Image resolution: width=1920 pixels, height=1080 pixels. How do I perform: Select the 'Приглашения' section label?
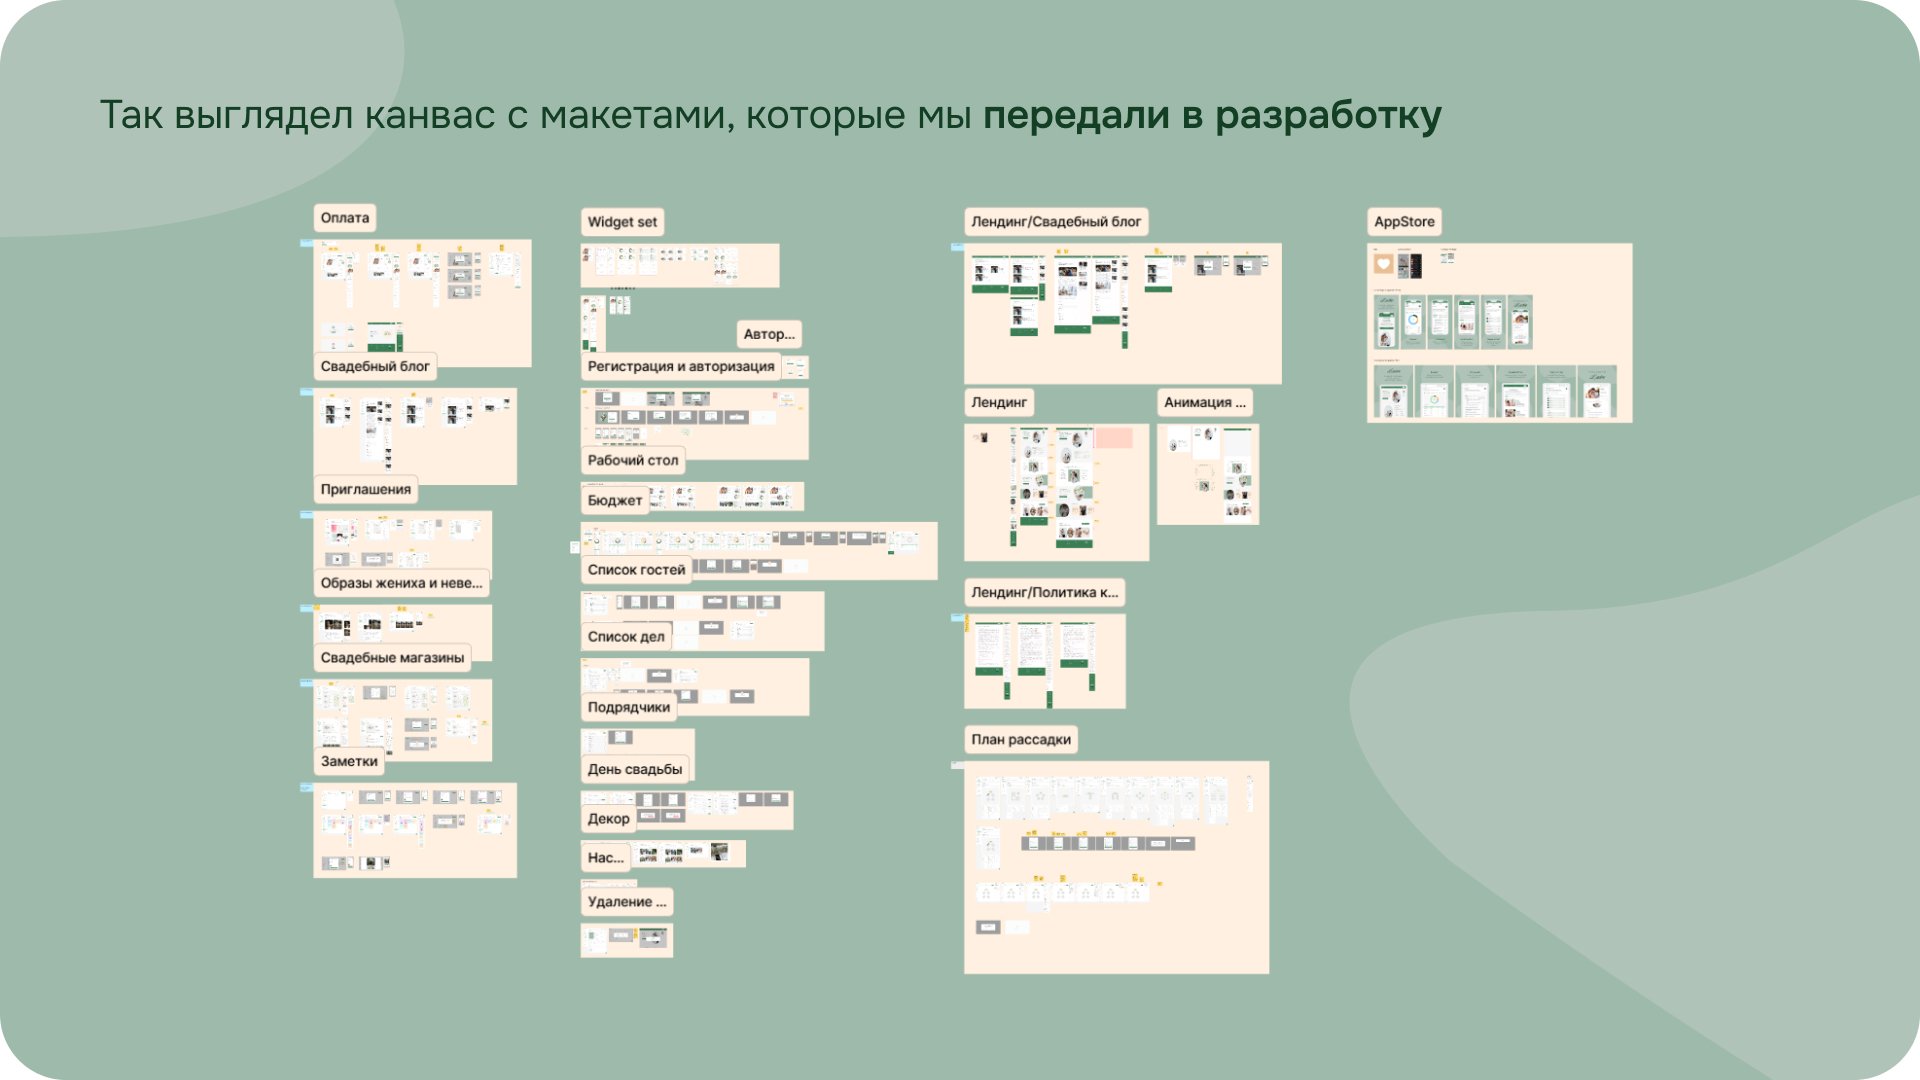(365, 490)
